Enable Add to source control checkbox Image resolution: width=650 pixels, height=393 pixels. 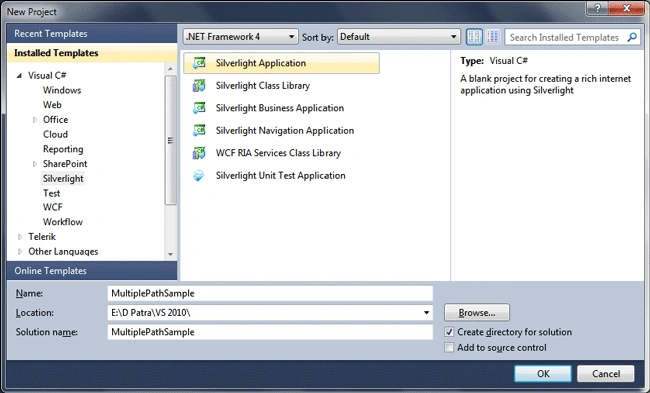(449, 347)
